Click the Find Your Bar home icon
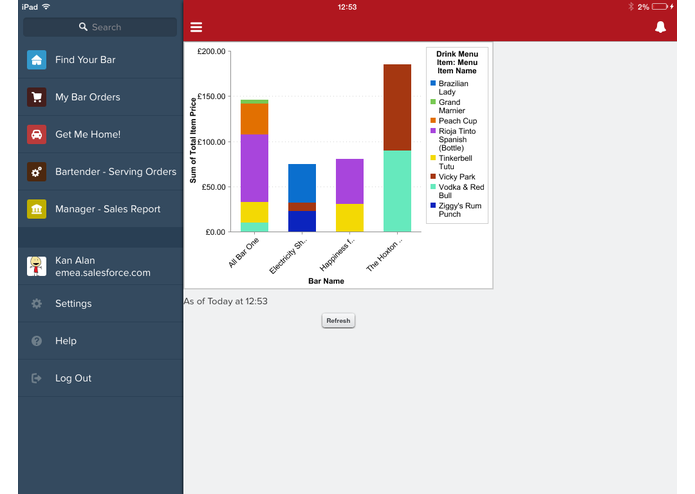 coord(36,60)
